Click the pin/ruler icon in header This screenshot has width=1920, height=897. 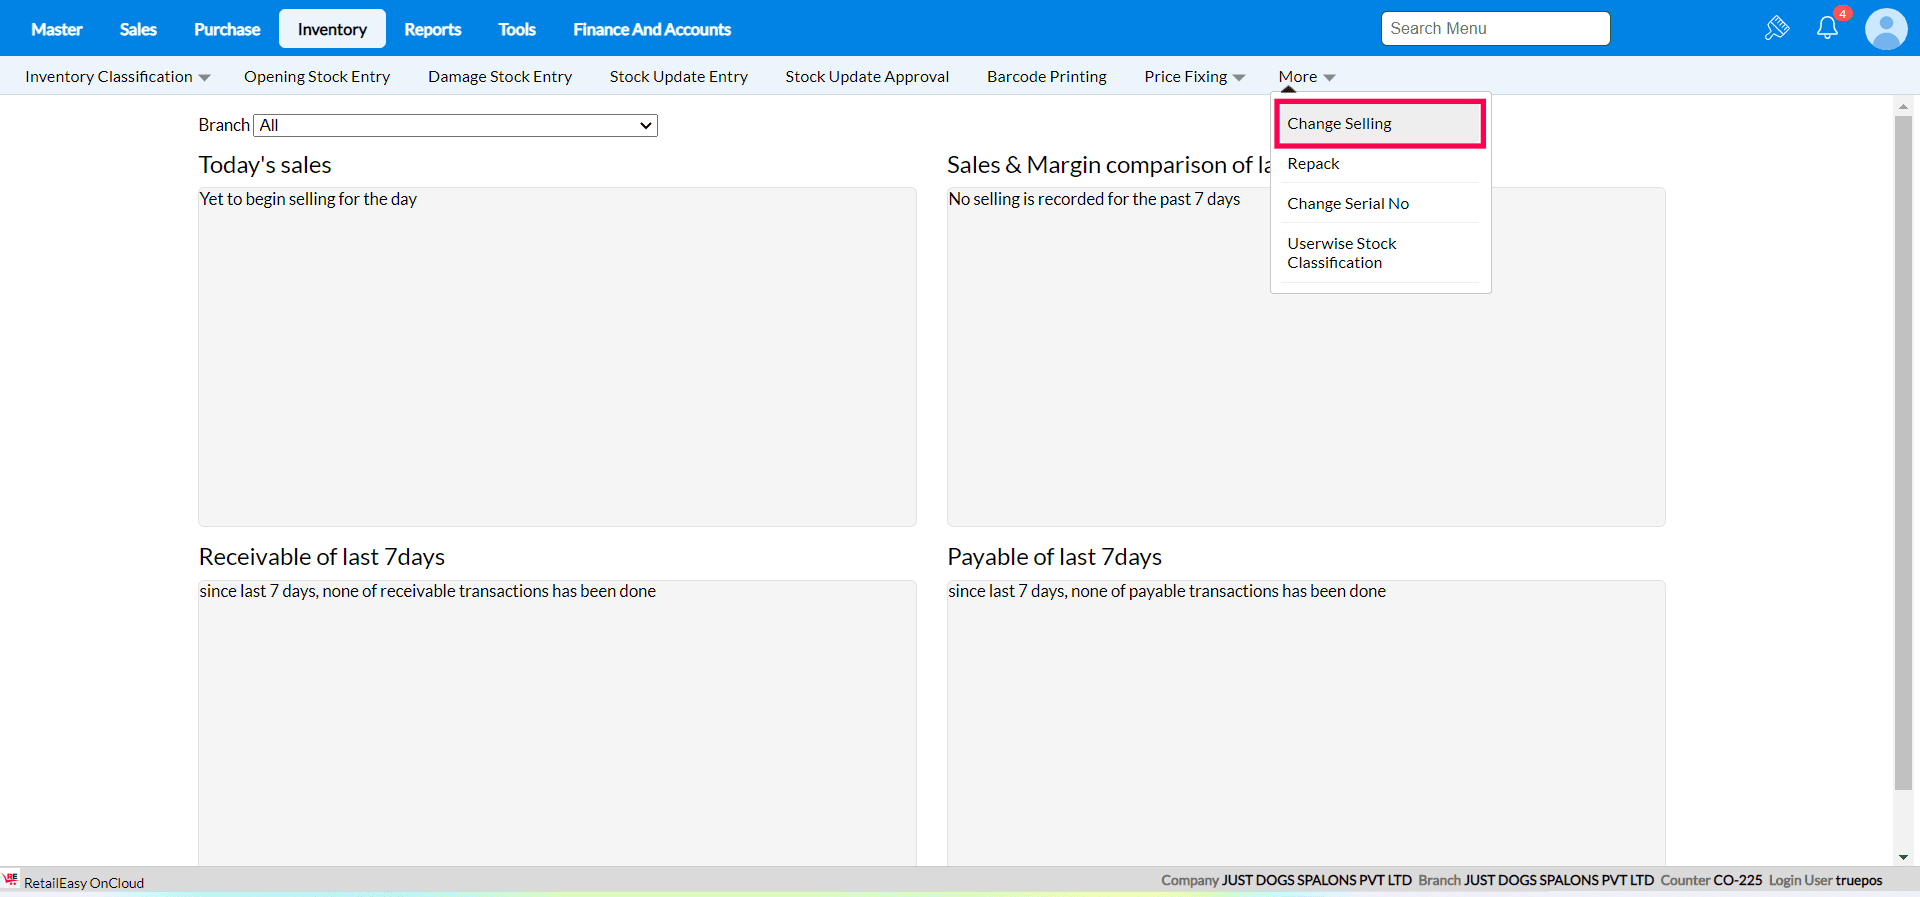tap(1777, 28)
